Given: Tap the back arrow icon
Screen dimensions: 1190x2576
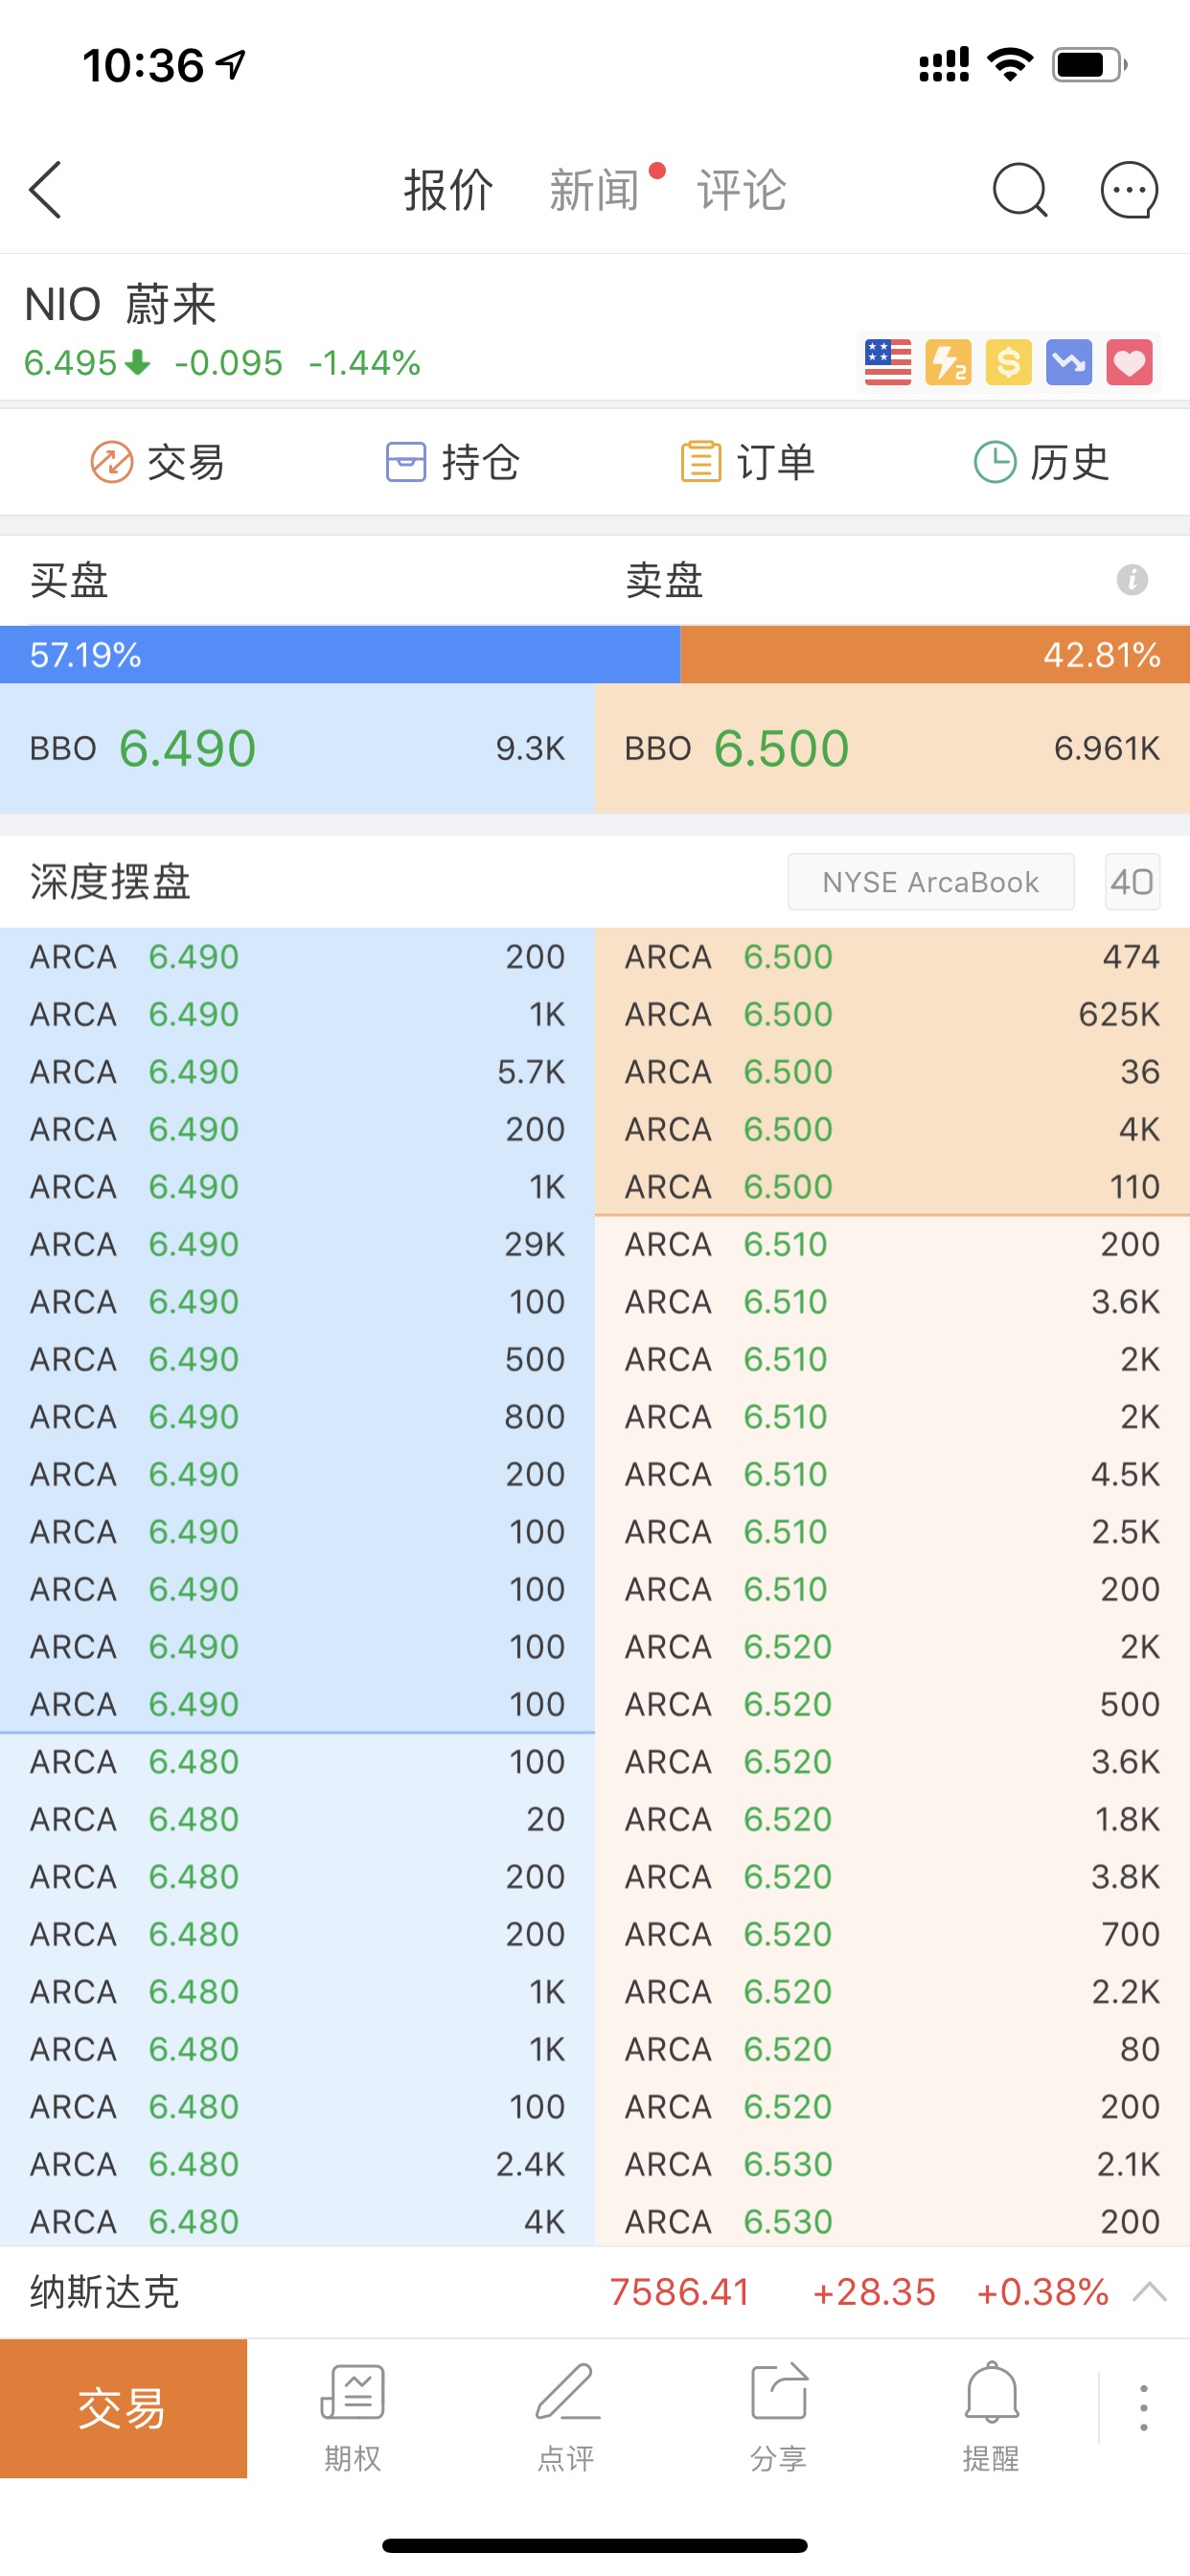Looking at the screenshot, I should tap(46, 189).
